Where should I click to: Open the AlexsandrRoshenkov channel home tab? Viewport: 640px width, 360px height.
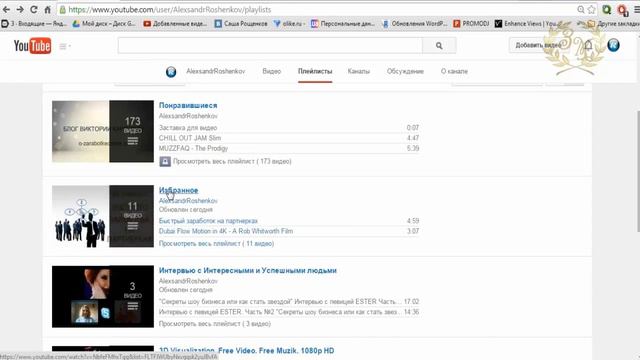pyautogui.click(x=216, y=71)
